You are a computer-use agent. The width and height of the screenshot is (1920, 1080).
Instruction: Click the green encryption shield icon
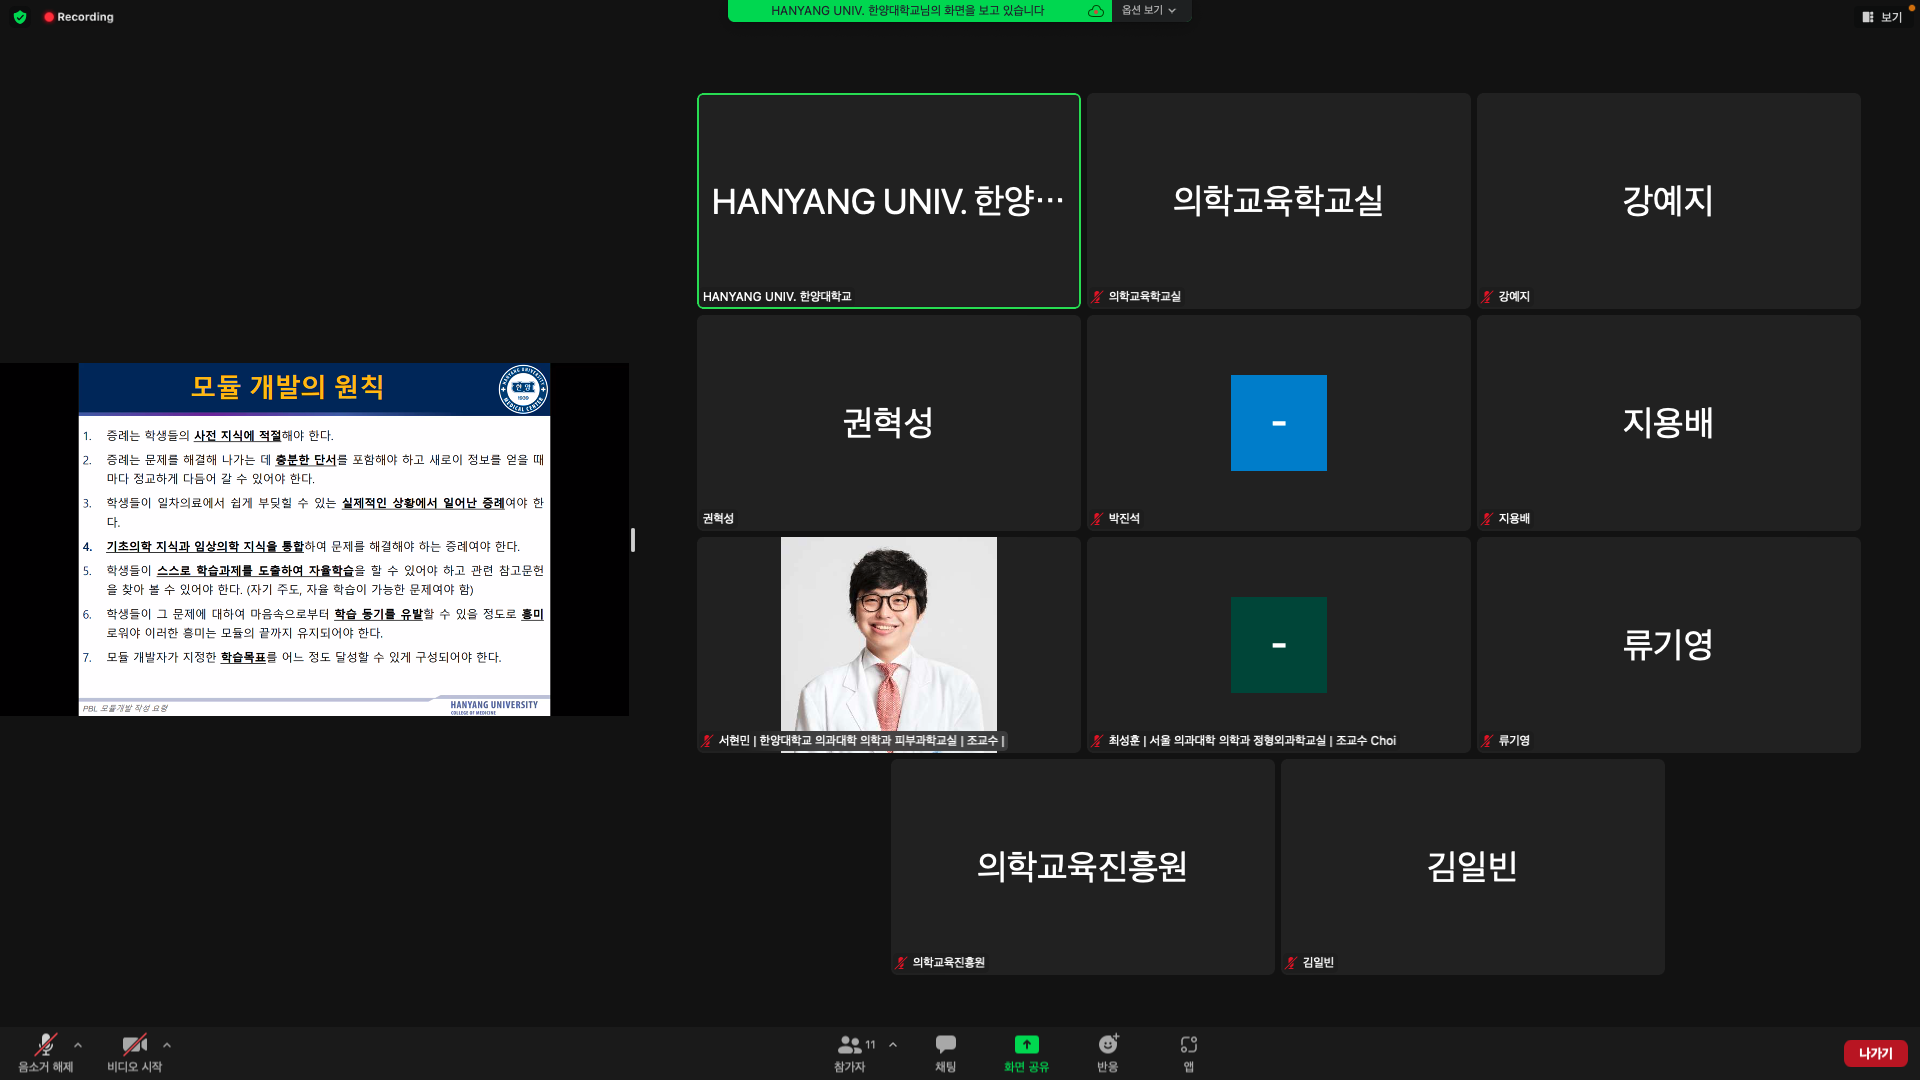[x=20, y=17]
